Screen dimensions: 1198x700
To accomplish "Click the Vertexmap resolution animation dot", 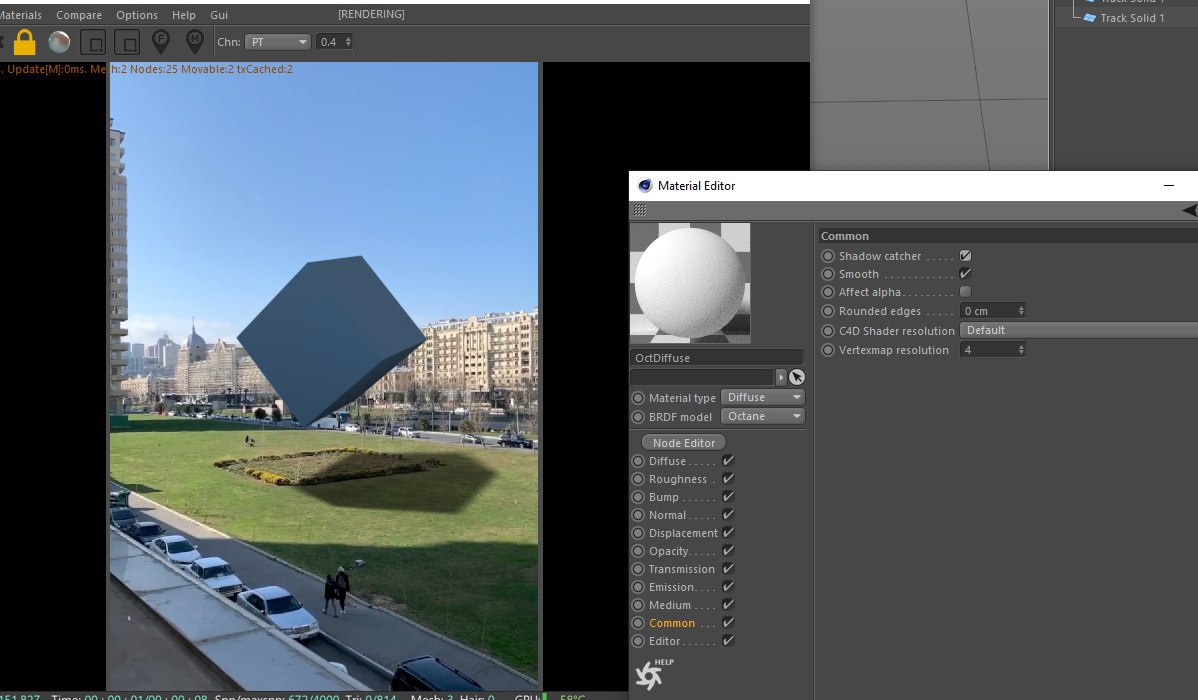I will click(827, 350).
